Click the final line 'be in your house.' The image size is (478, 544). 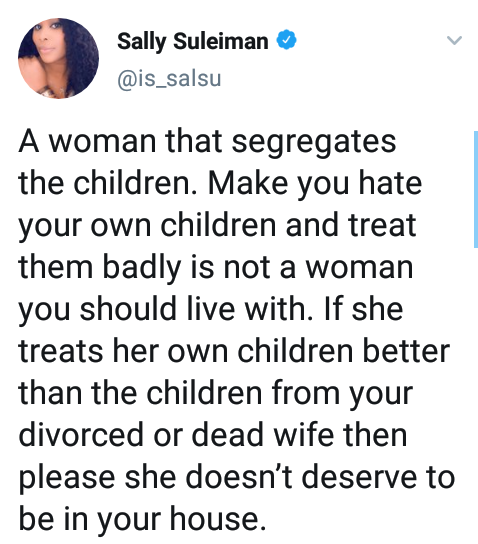(142, 520)
